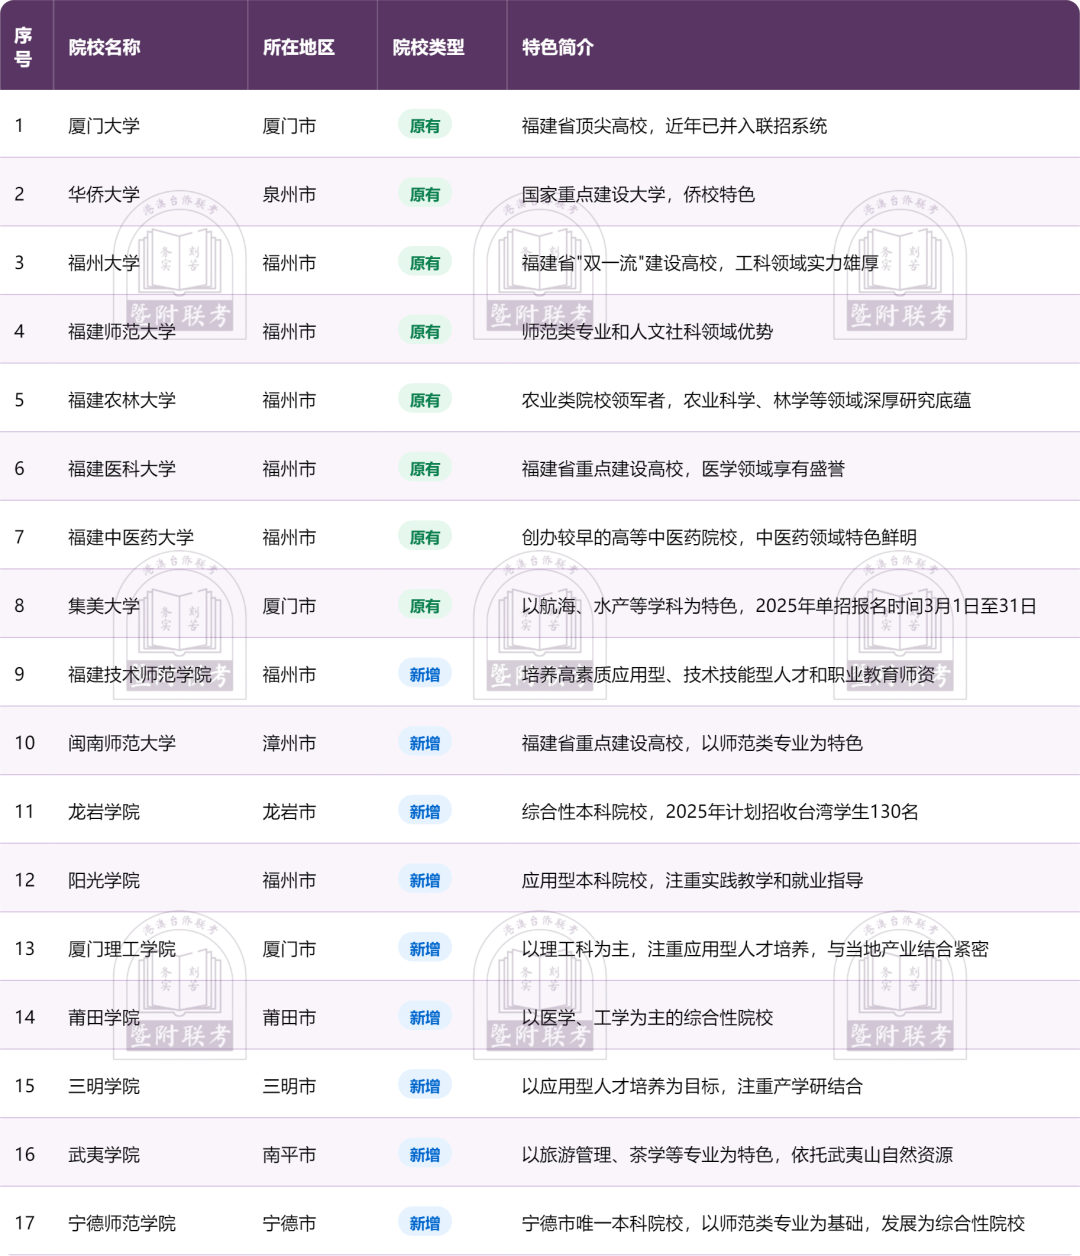Image resolution: width=1080 pixels, height=1256 pixels.
Task: Click the 院校名称 column header
Action: (104, 47)
